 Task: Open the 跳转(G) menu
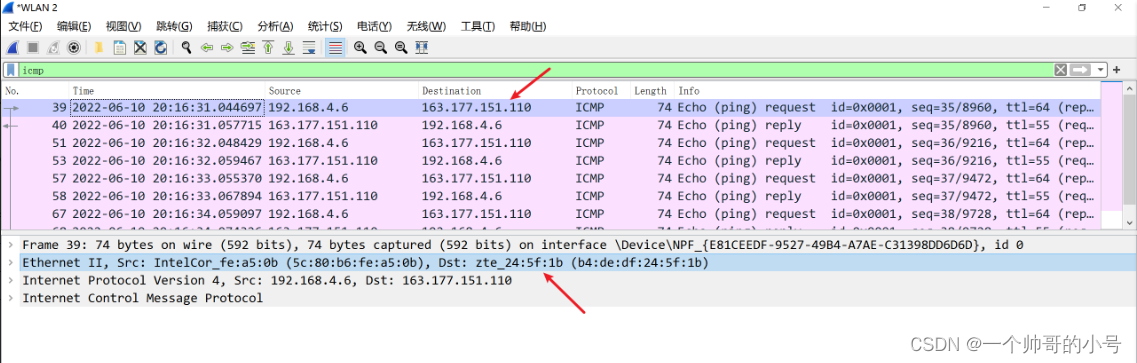[174, 27]
